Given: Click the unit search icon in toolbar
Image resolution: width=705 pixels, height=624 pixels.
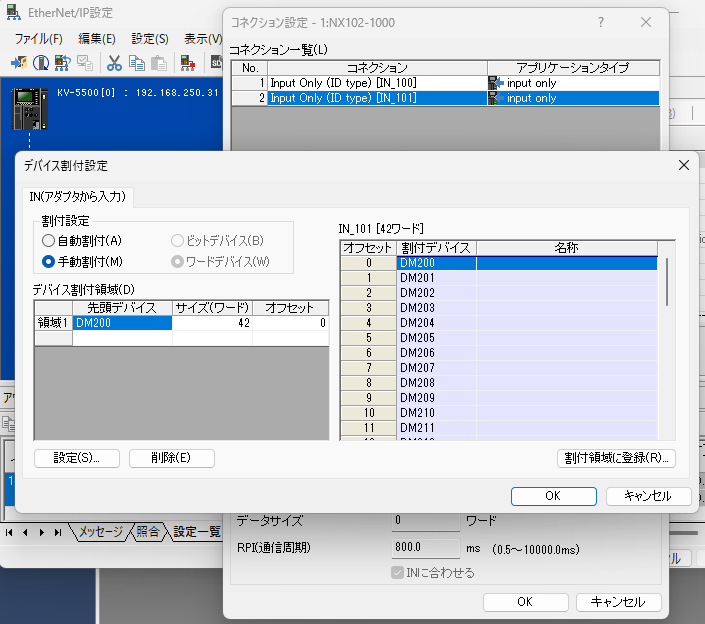Looking at the screenshot, I should (x=40, y=63).
